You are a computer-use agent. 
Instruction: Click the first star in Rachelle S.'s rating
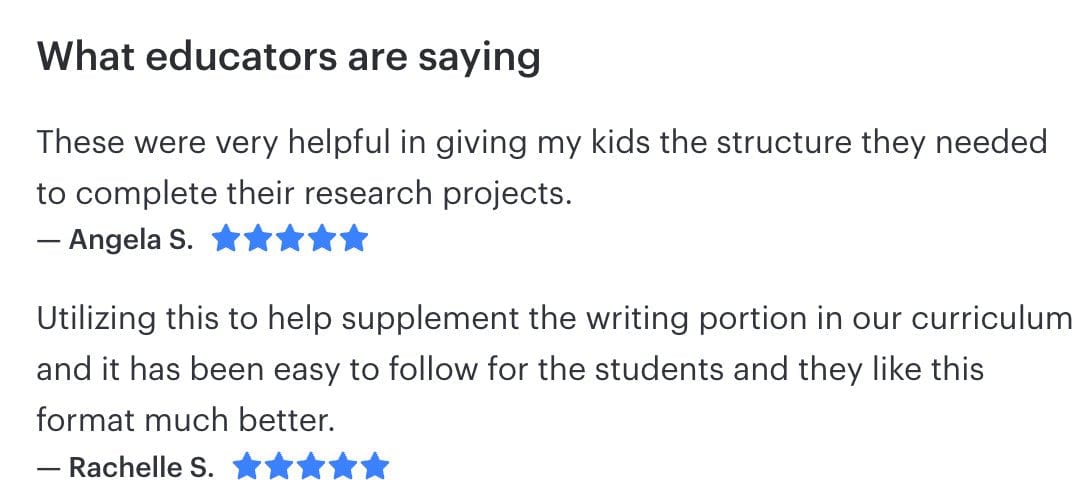click(247, 466)
